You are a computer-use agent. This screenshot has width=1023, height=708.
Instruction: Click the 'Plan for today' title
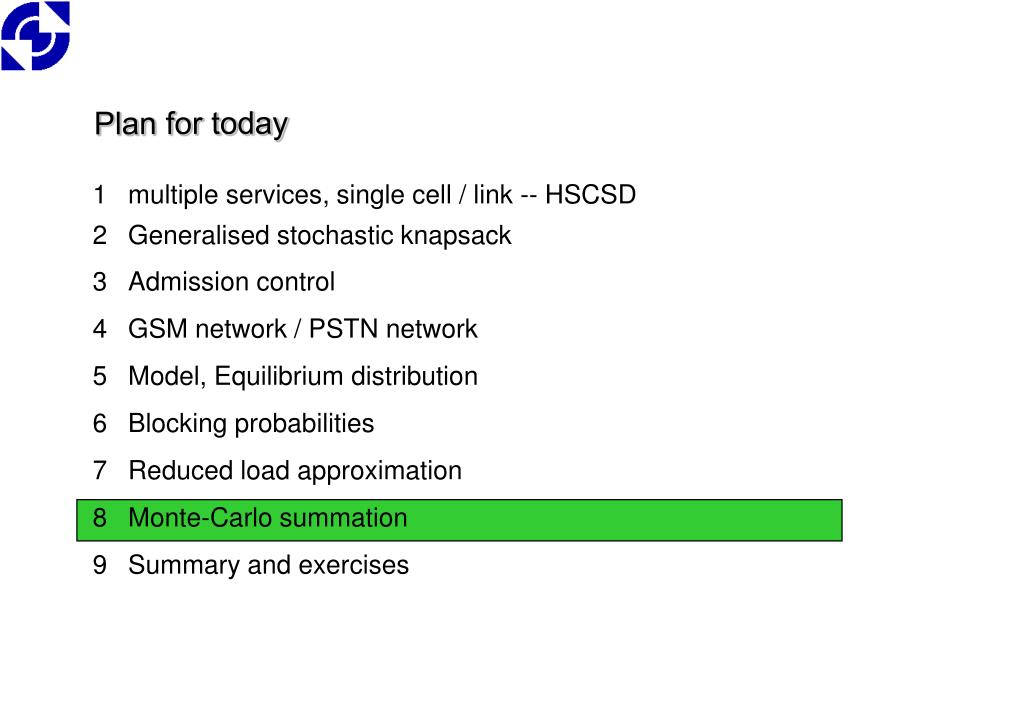(x=191, y=124)
